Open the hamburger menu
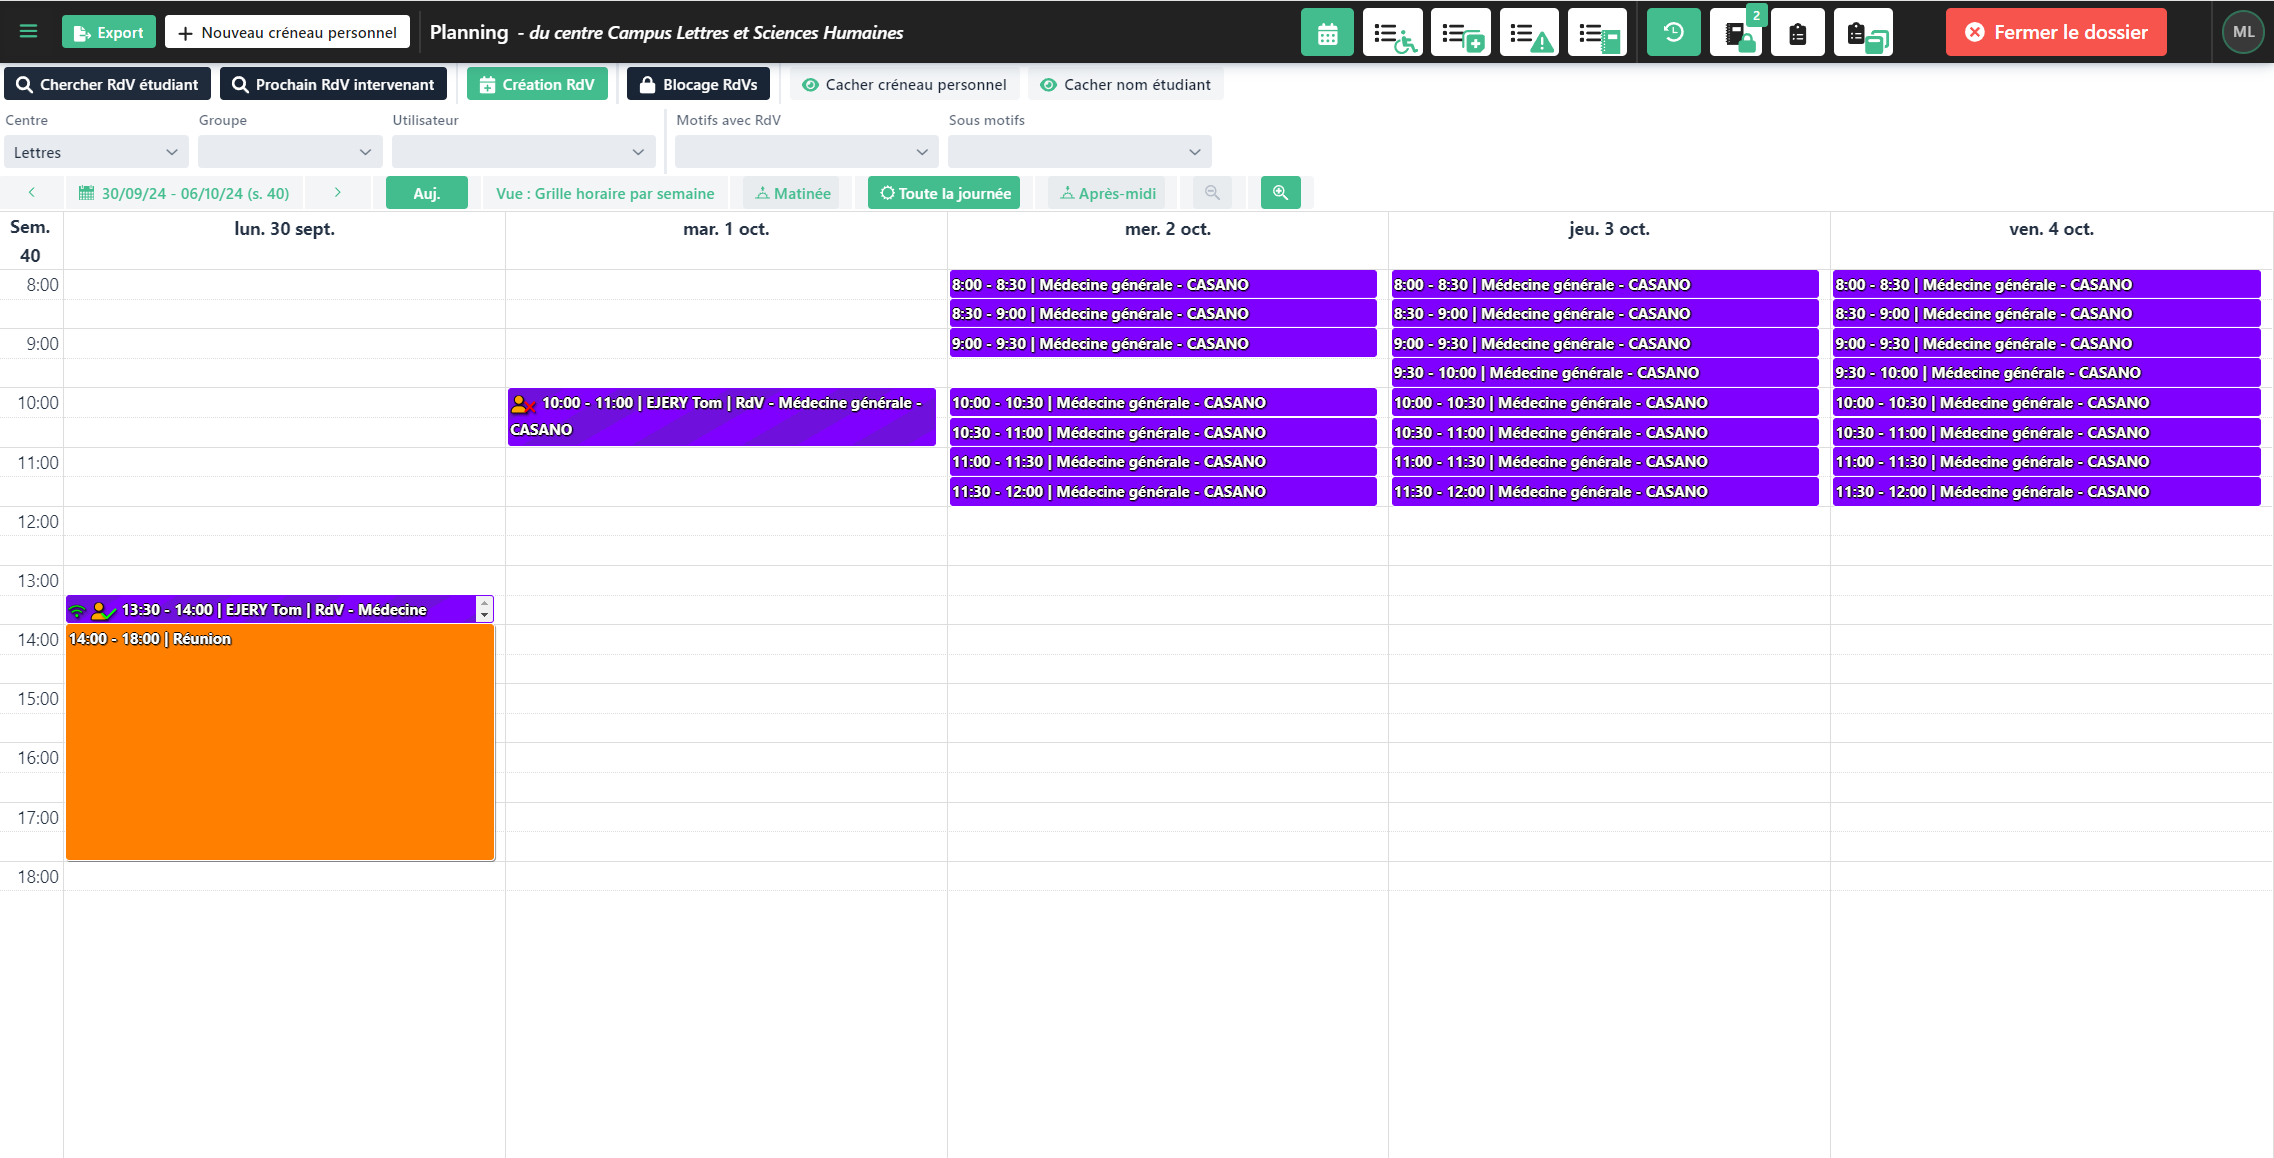Viewport: 2274px width, 1158px height. click(x=28, y=32)
